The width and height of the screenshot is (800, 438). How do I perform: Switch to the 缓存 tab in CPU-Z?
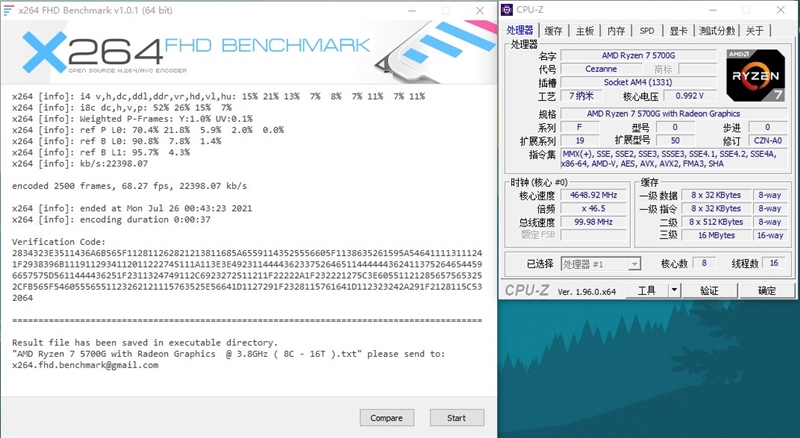click(x=553, y=31)
